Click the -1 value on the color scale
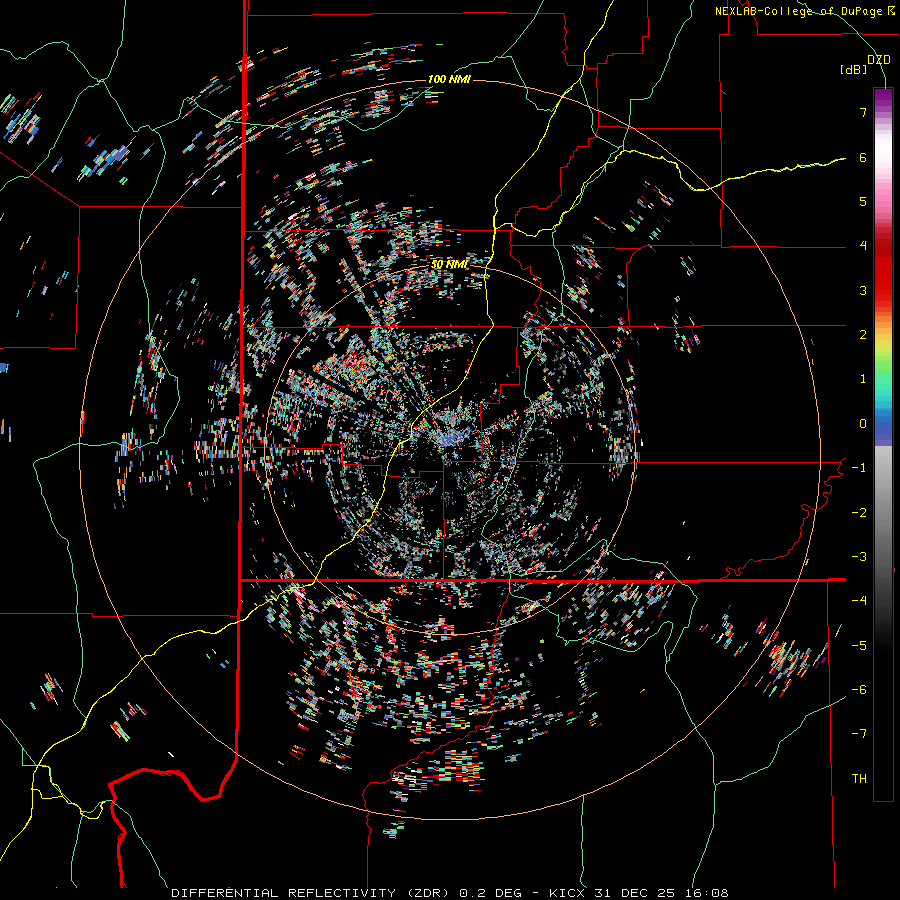The height and width of the screenshot is (900, 900). coord(859,468)
